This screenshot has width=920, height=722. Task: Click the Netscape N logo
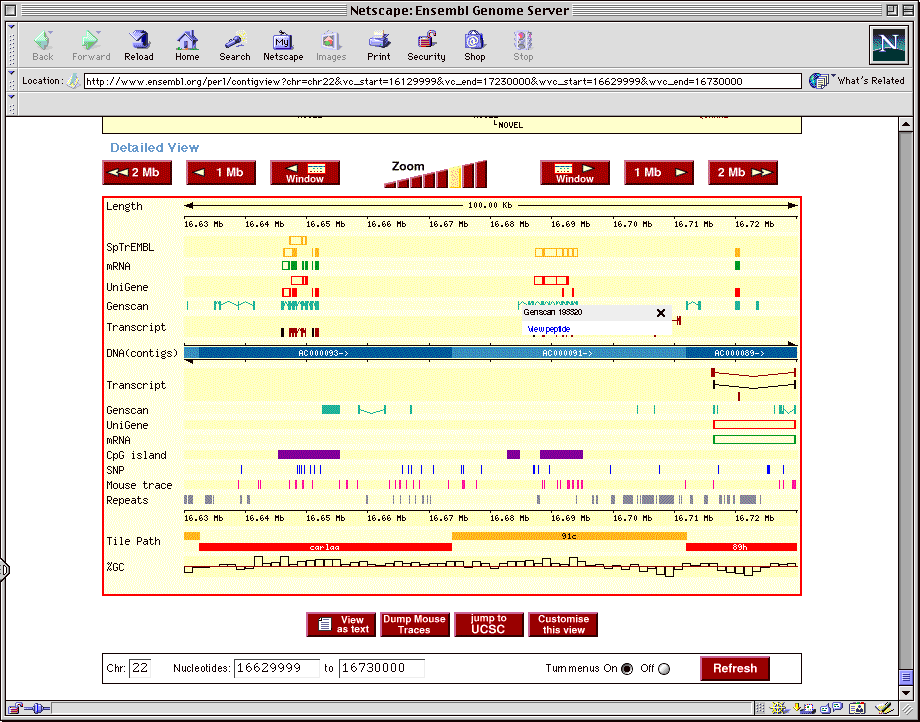(888, 45)
